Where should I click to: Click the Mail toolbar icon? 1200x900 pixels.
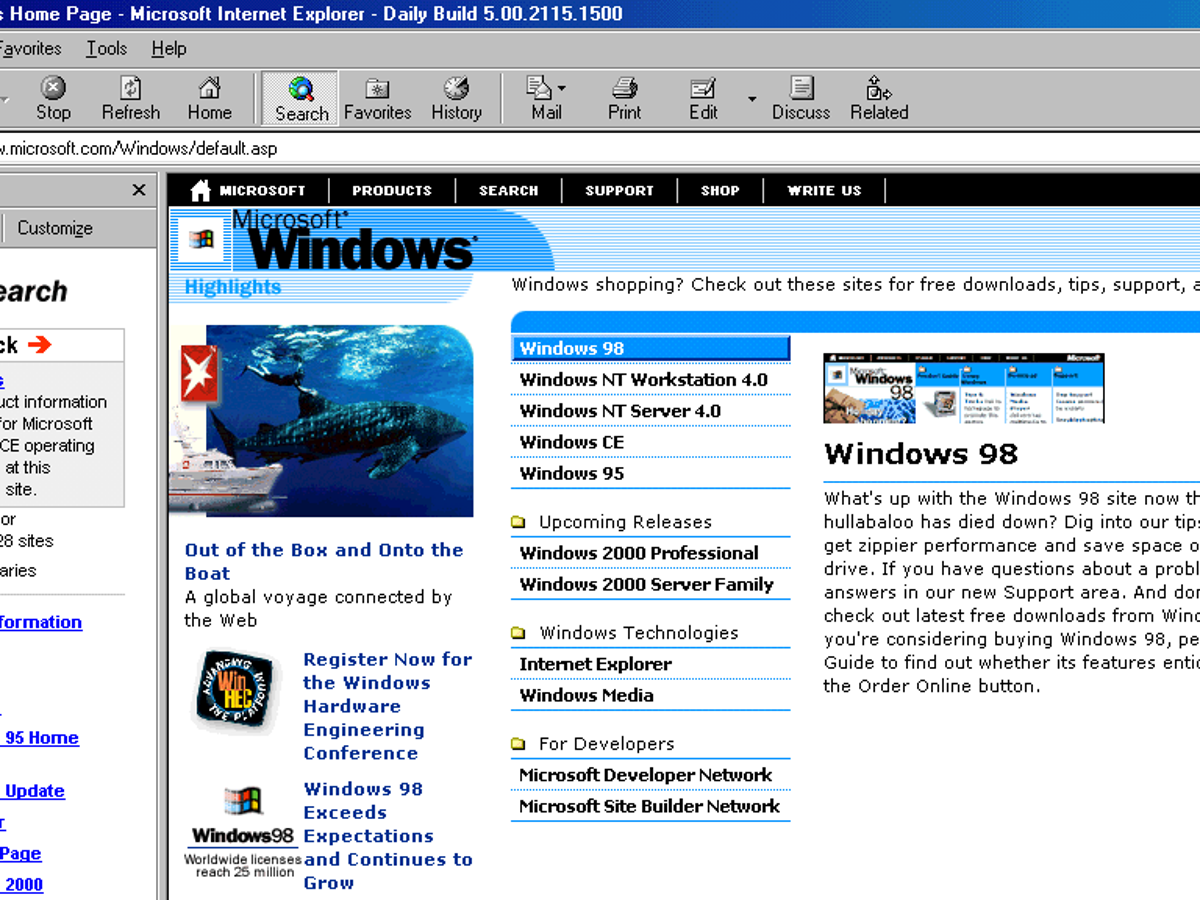(x=540, y=89)
